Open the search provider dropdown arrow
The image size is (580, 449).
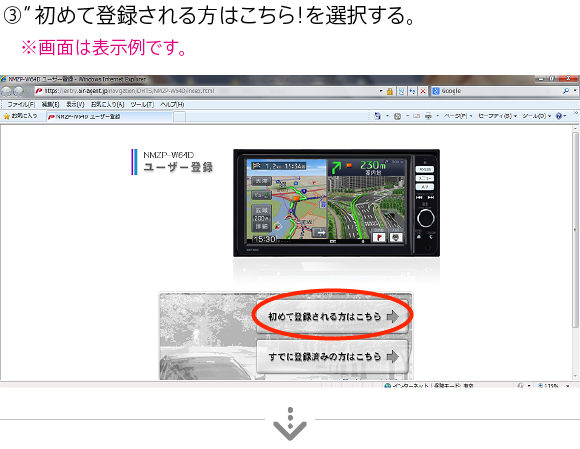575,91
